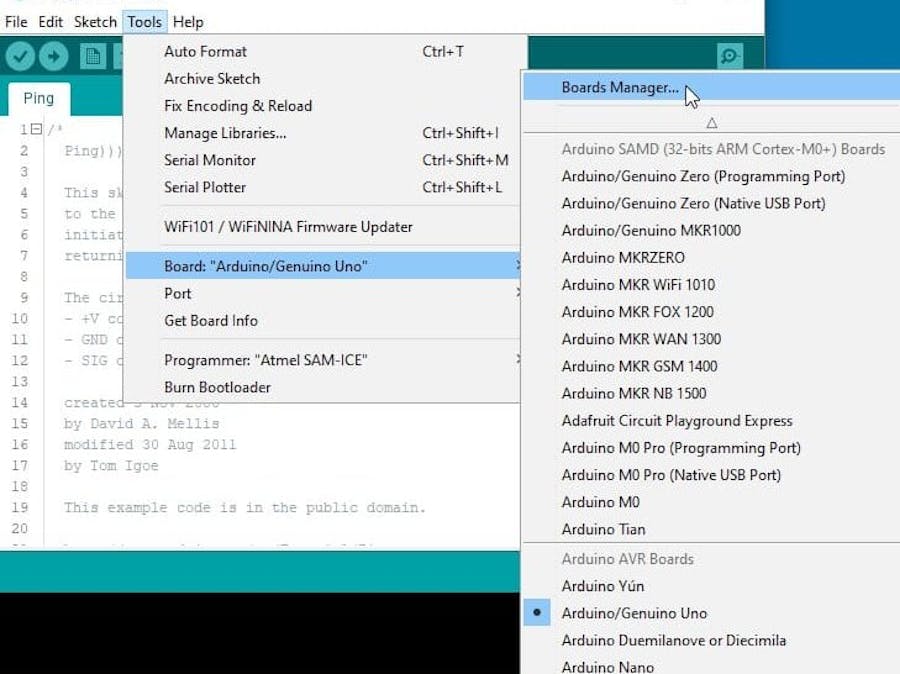
Task: Open the Help menu
Action: (188, 22)
